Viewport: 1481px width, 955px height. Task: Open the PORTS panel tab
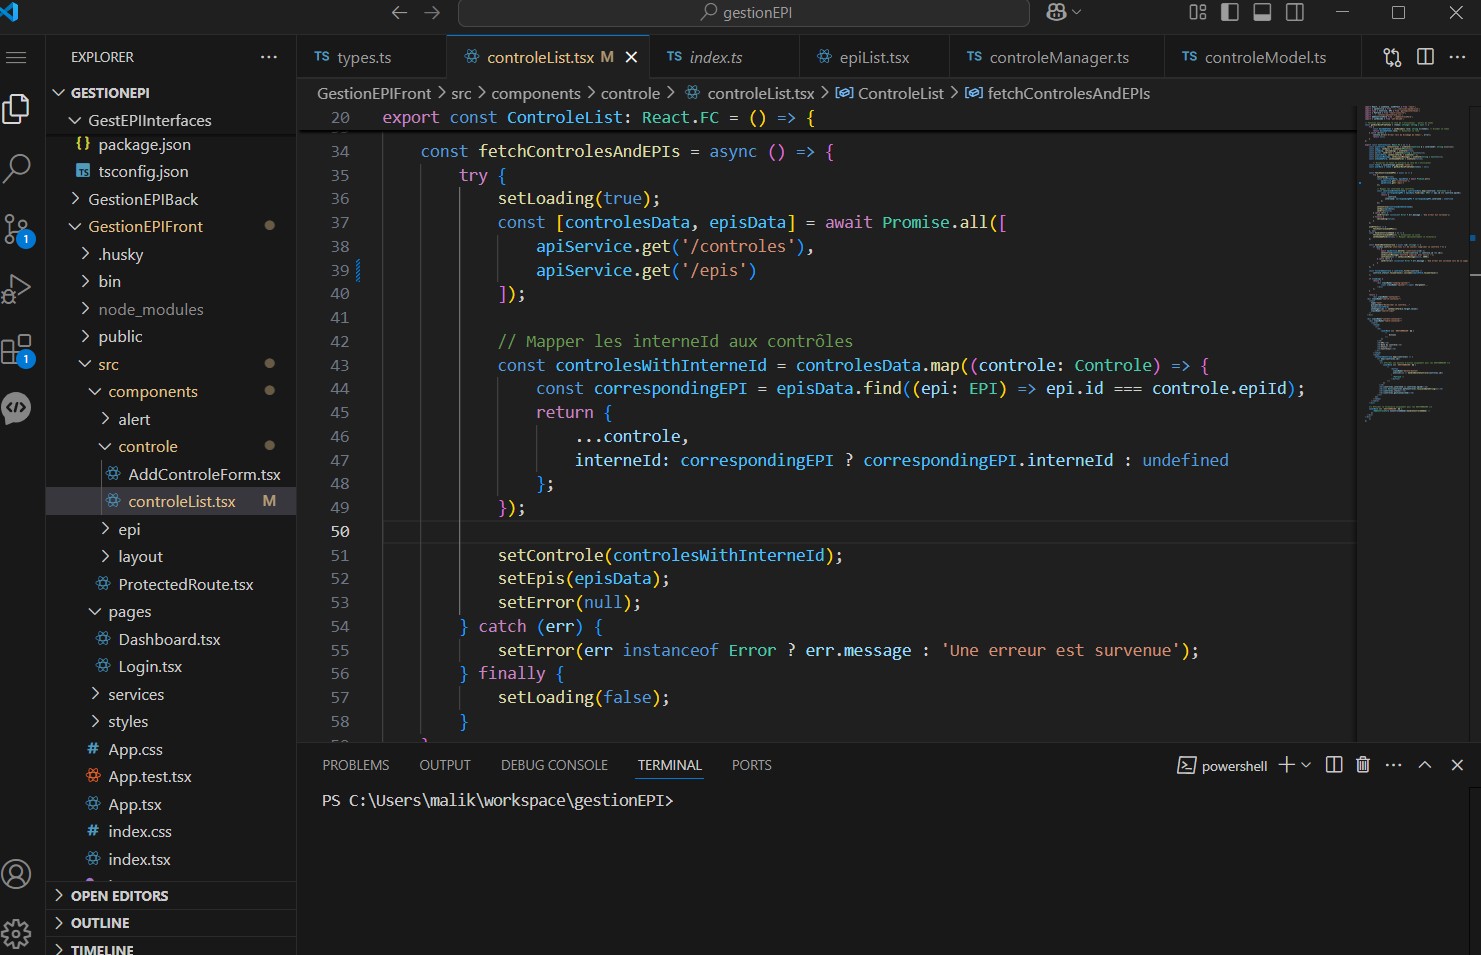point(751,765)
